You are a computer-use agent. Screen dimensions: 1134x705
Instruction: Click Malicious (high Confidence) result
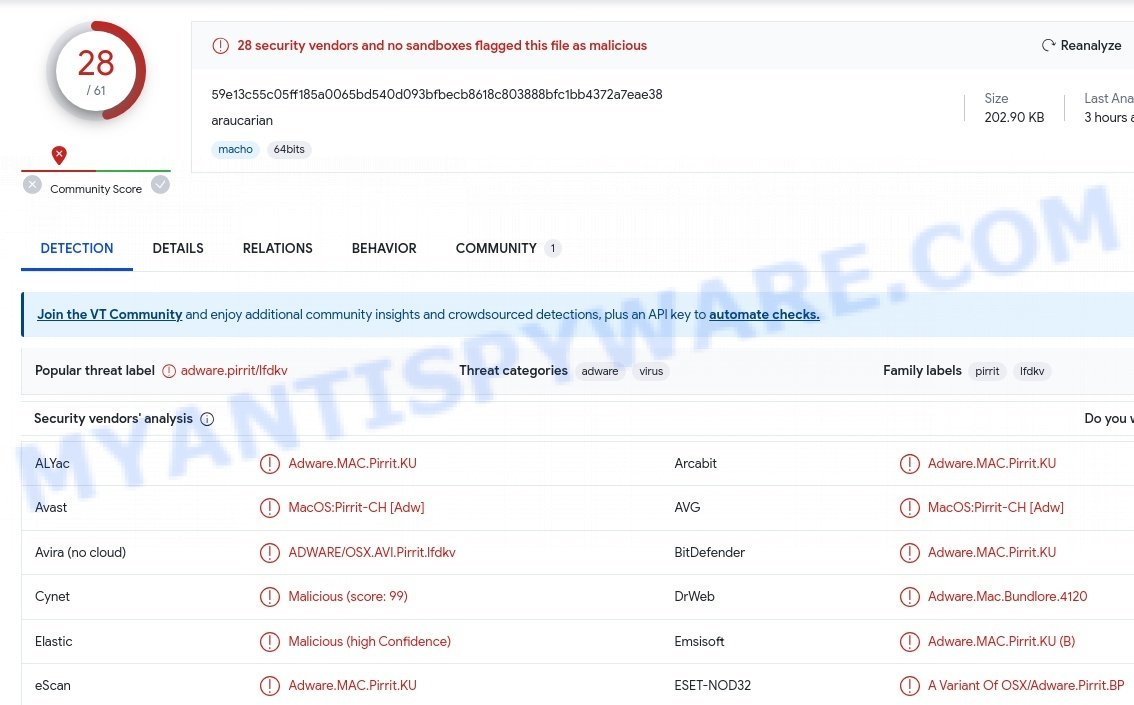point(370,641)
